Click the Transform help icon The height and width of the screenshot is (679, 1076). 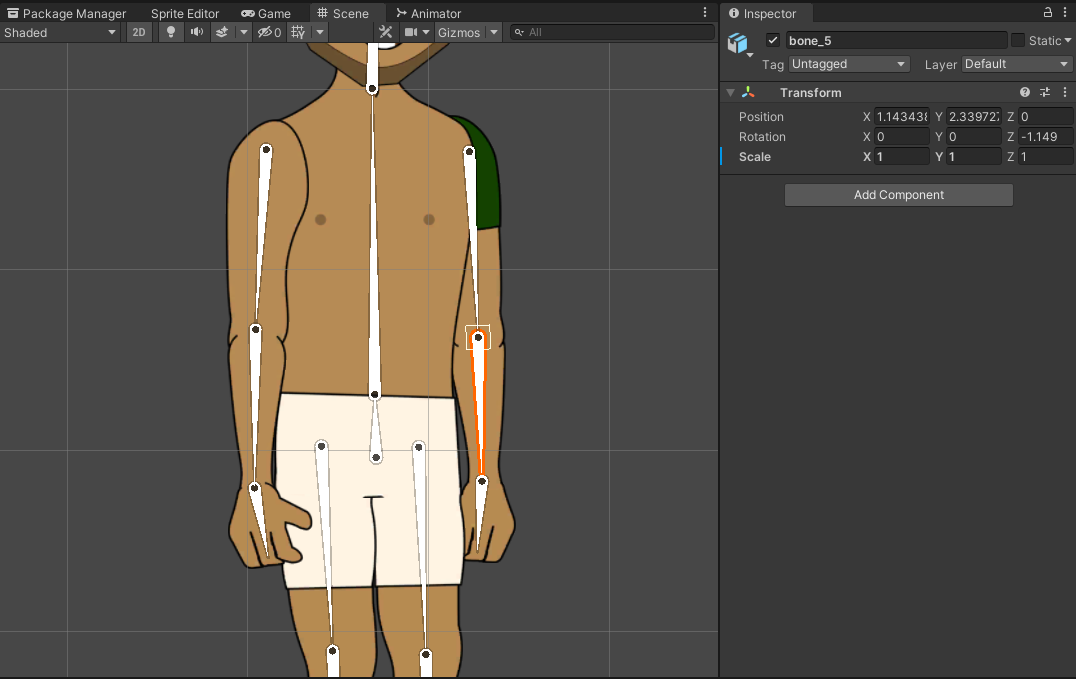click(x=1024, y=92)
